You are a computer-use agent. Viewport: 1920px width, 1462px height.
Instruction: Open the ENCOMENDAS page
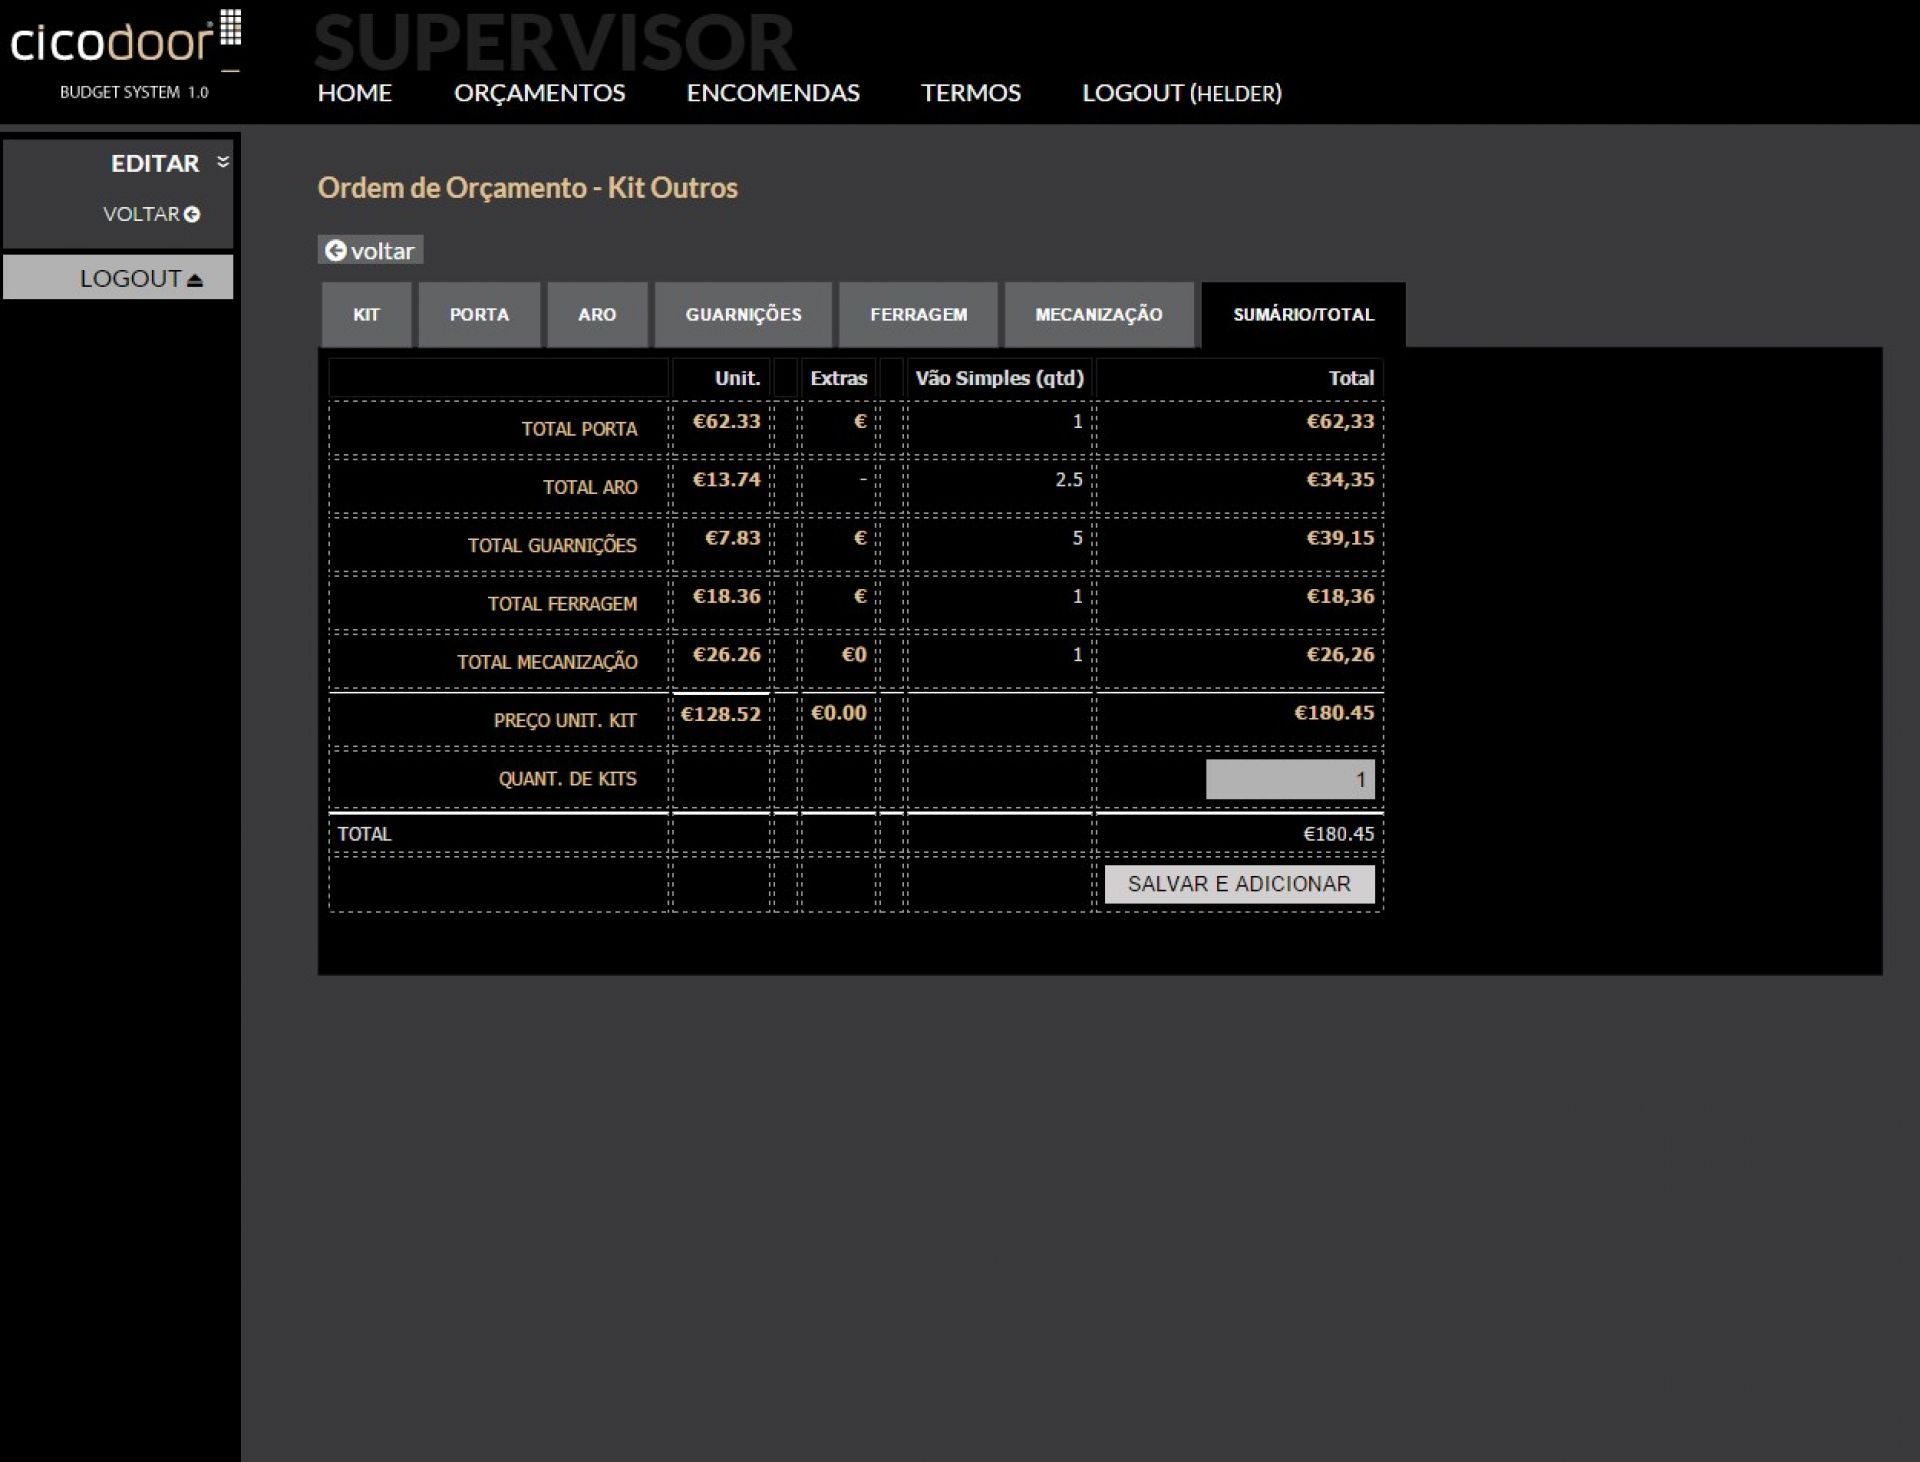pos(772,93)
